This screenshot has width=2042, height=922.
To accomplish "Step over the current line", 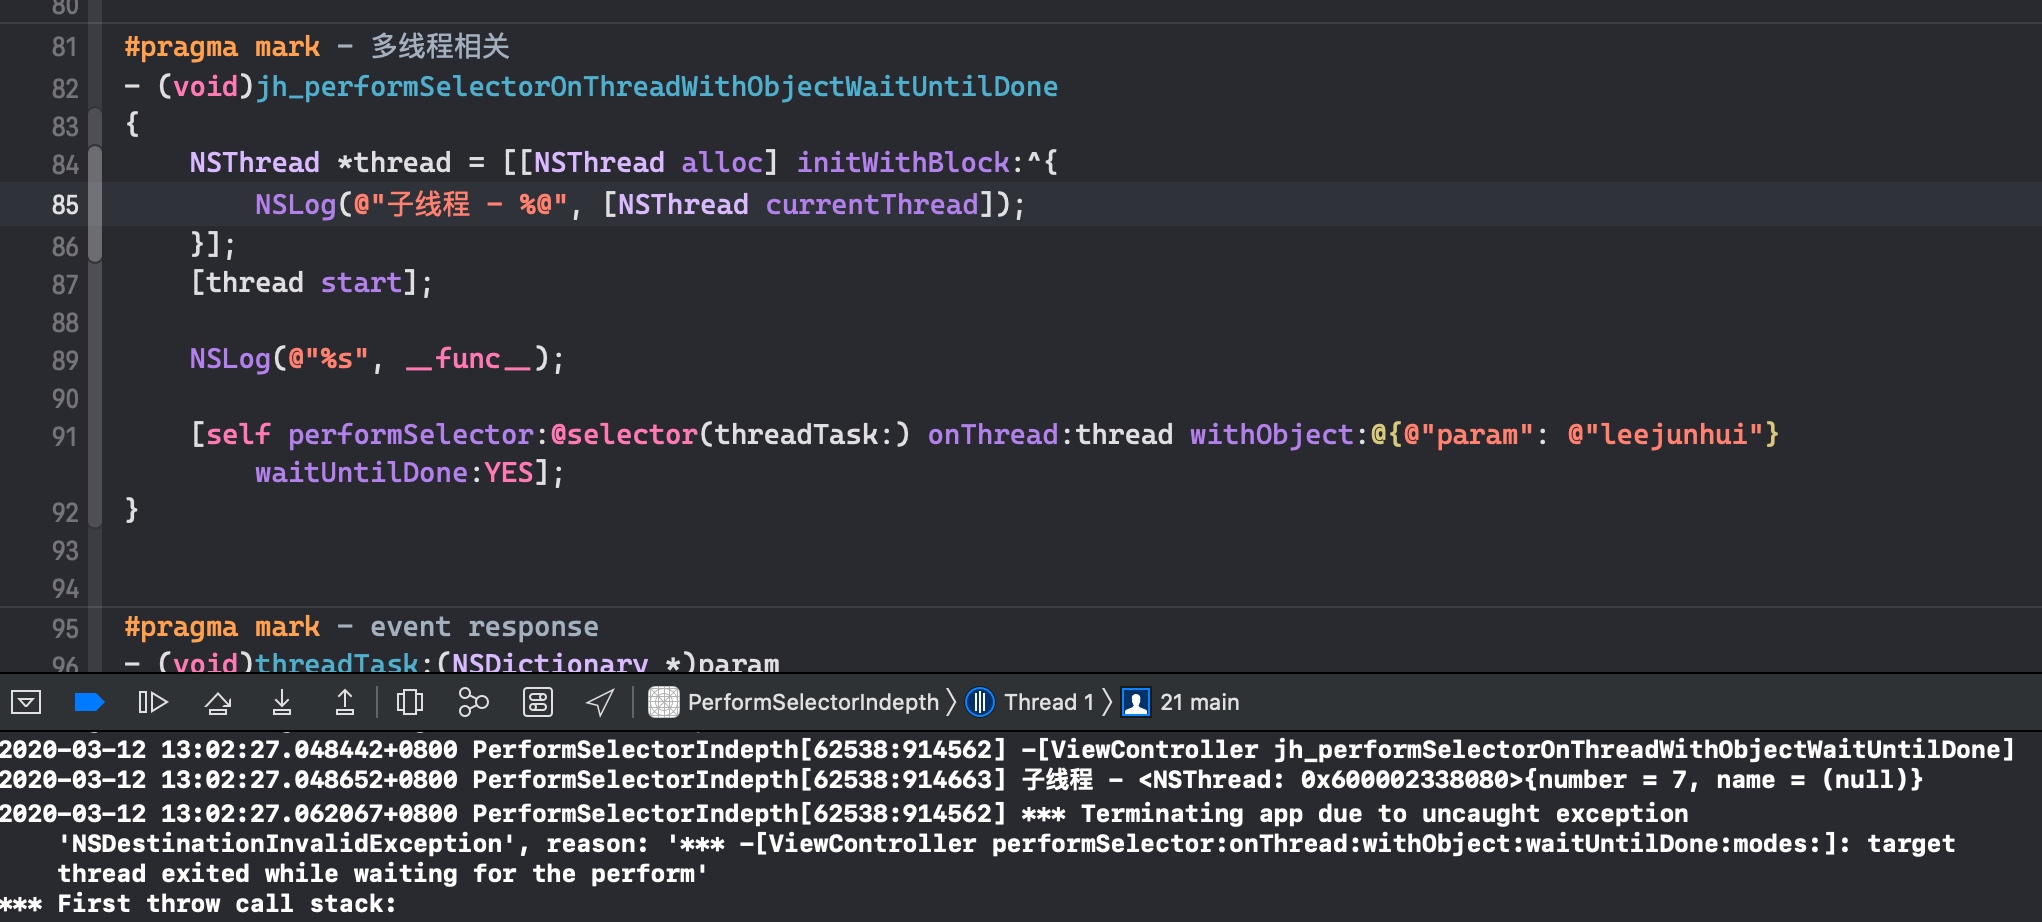I will click(218, 702).
